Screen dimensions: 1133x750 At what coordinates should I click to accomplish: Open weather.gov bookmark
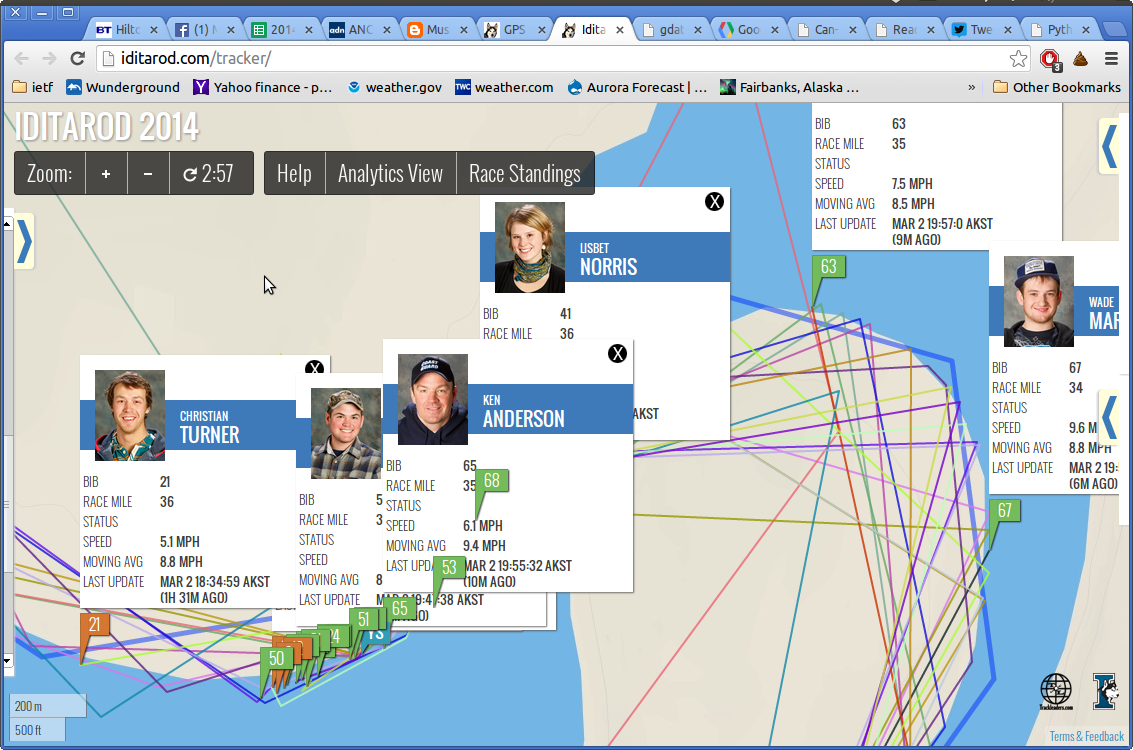click(395, 87)
